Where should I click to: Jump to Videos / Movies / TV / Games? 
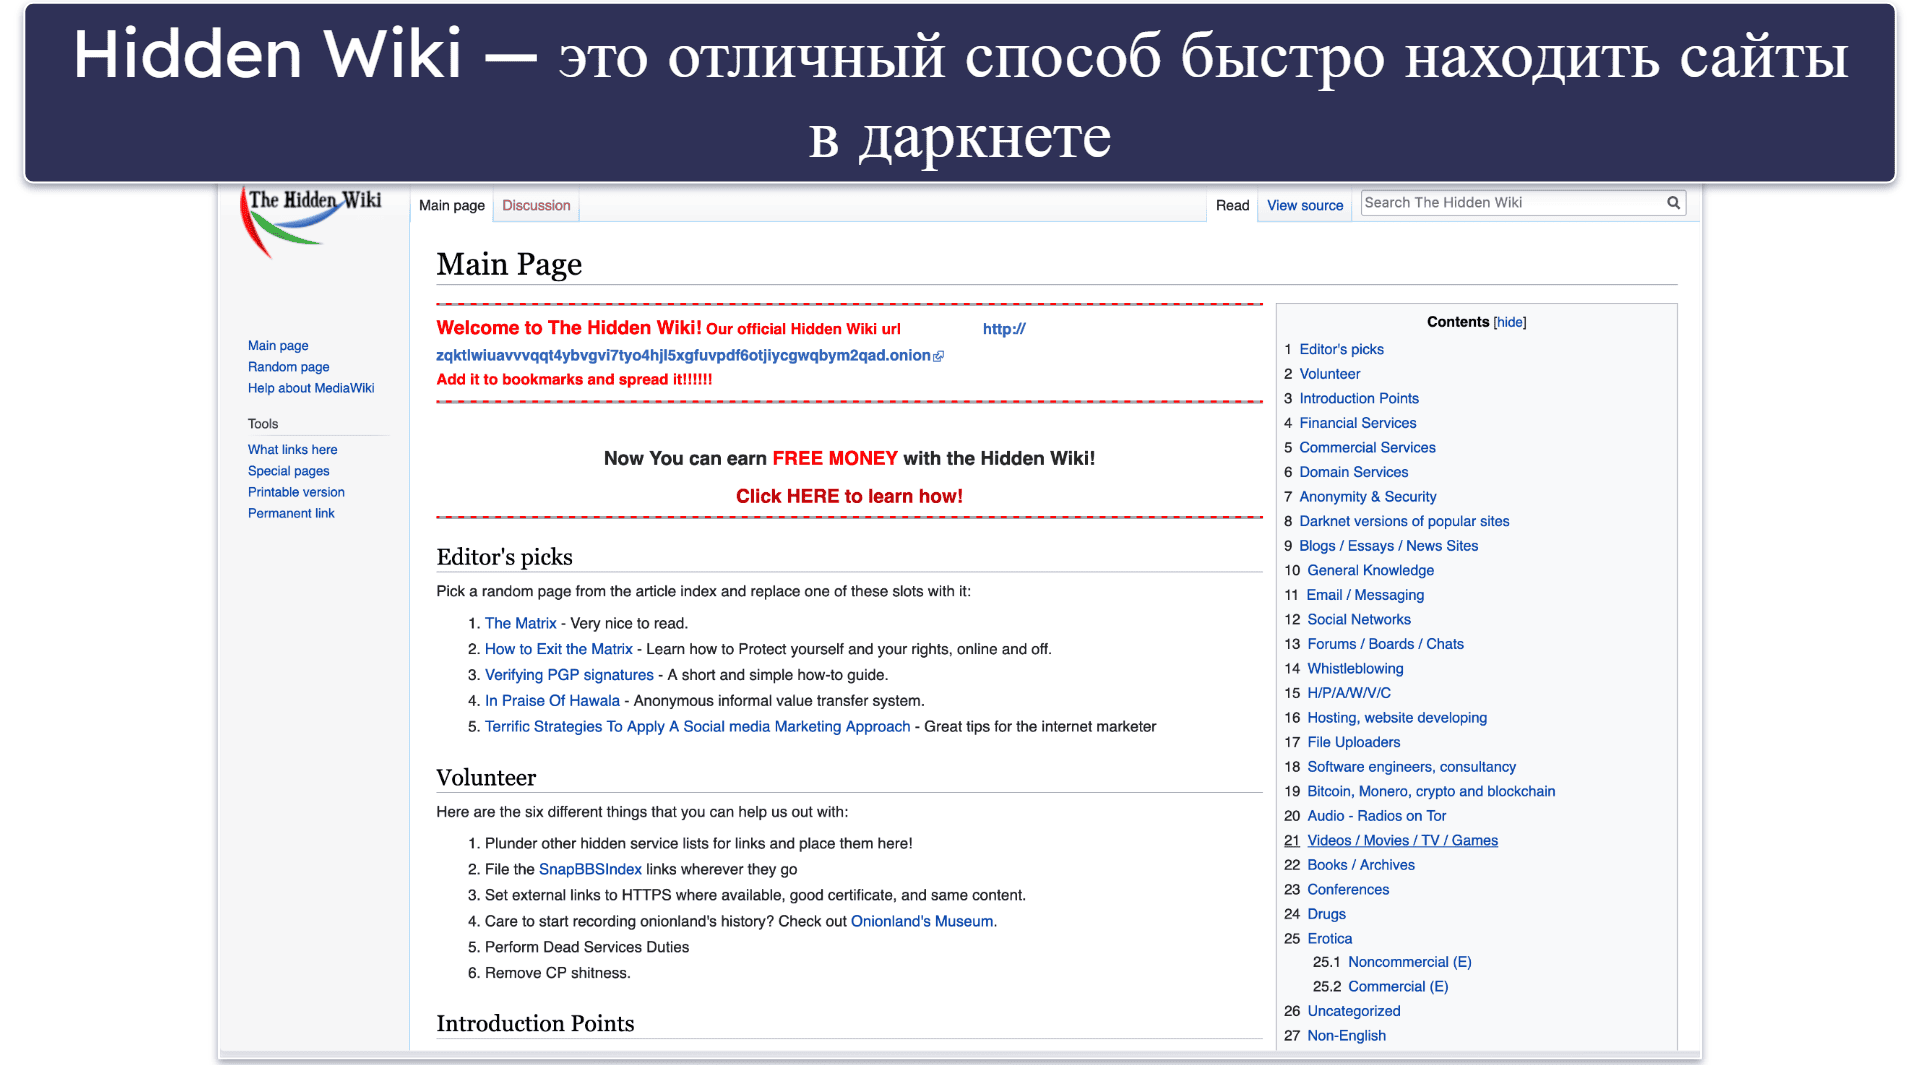[x=1402, y=841]
